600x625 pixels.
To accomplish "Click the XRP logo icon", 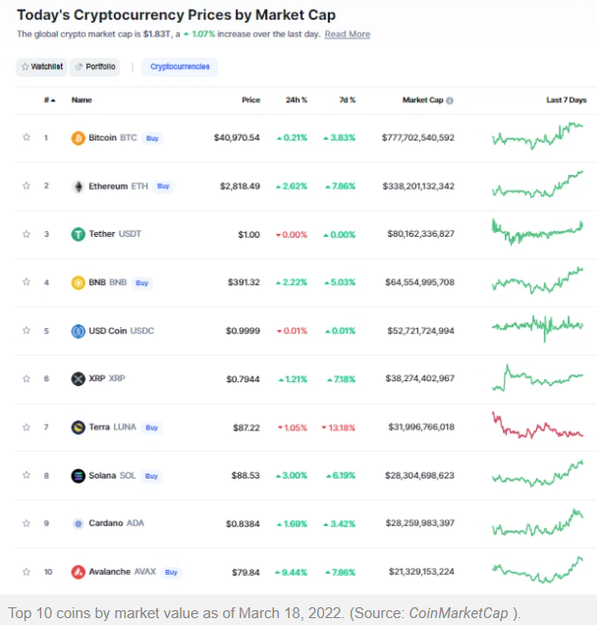I will [x=78, y=379].
